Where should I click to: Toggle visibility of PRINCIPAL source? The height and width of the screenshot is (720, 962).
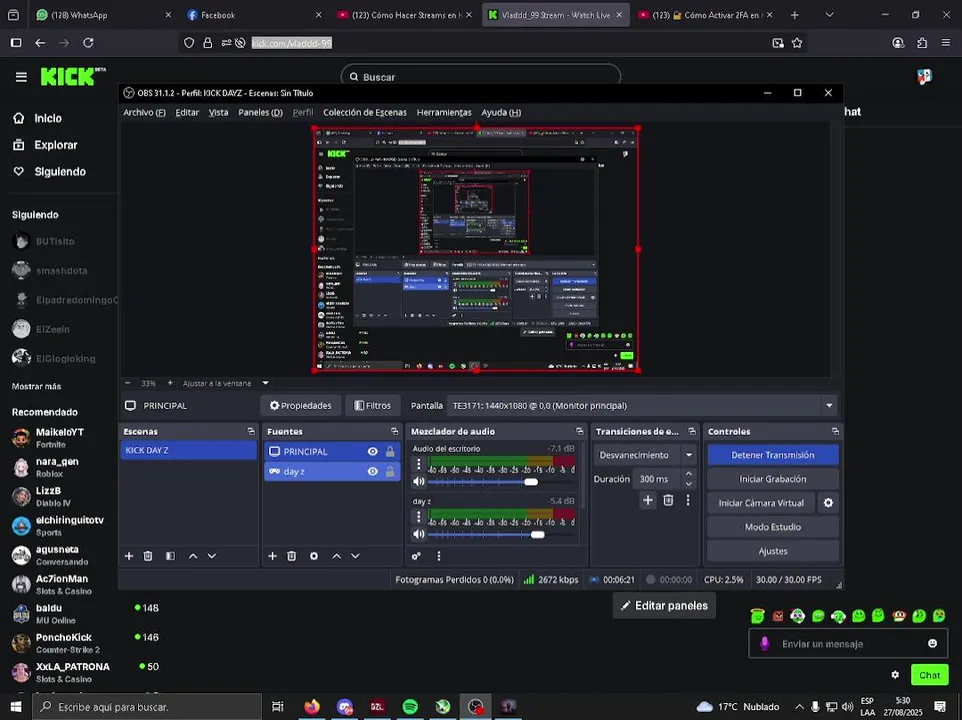[x=372, y=451]
